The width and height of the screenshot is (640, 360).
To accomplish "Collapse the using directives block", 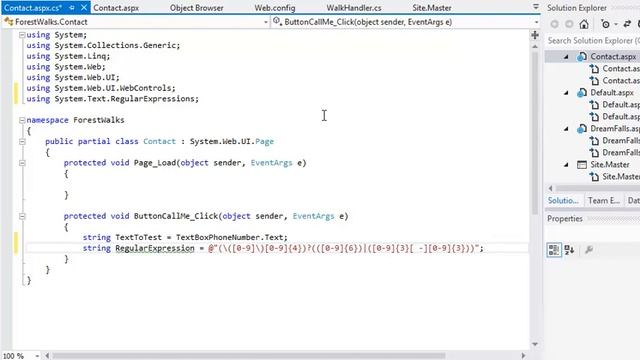I will [22, 35].
